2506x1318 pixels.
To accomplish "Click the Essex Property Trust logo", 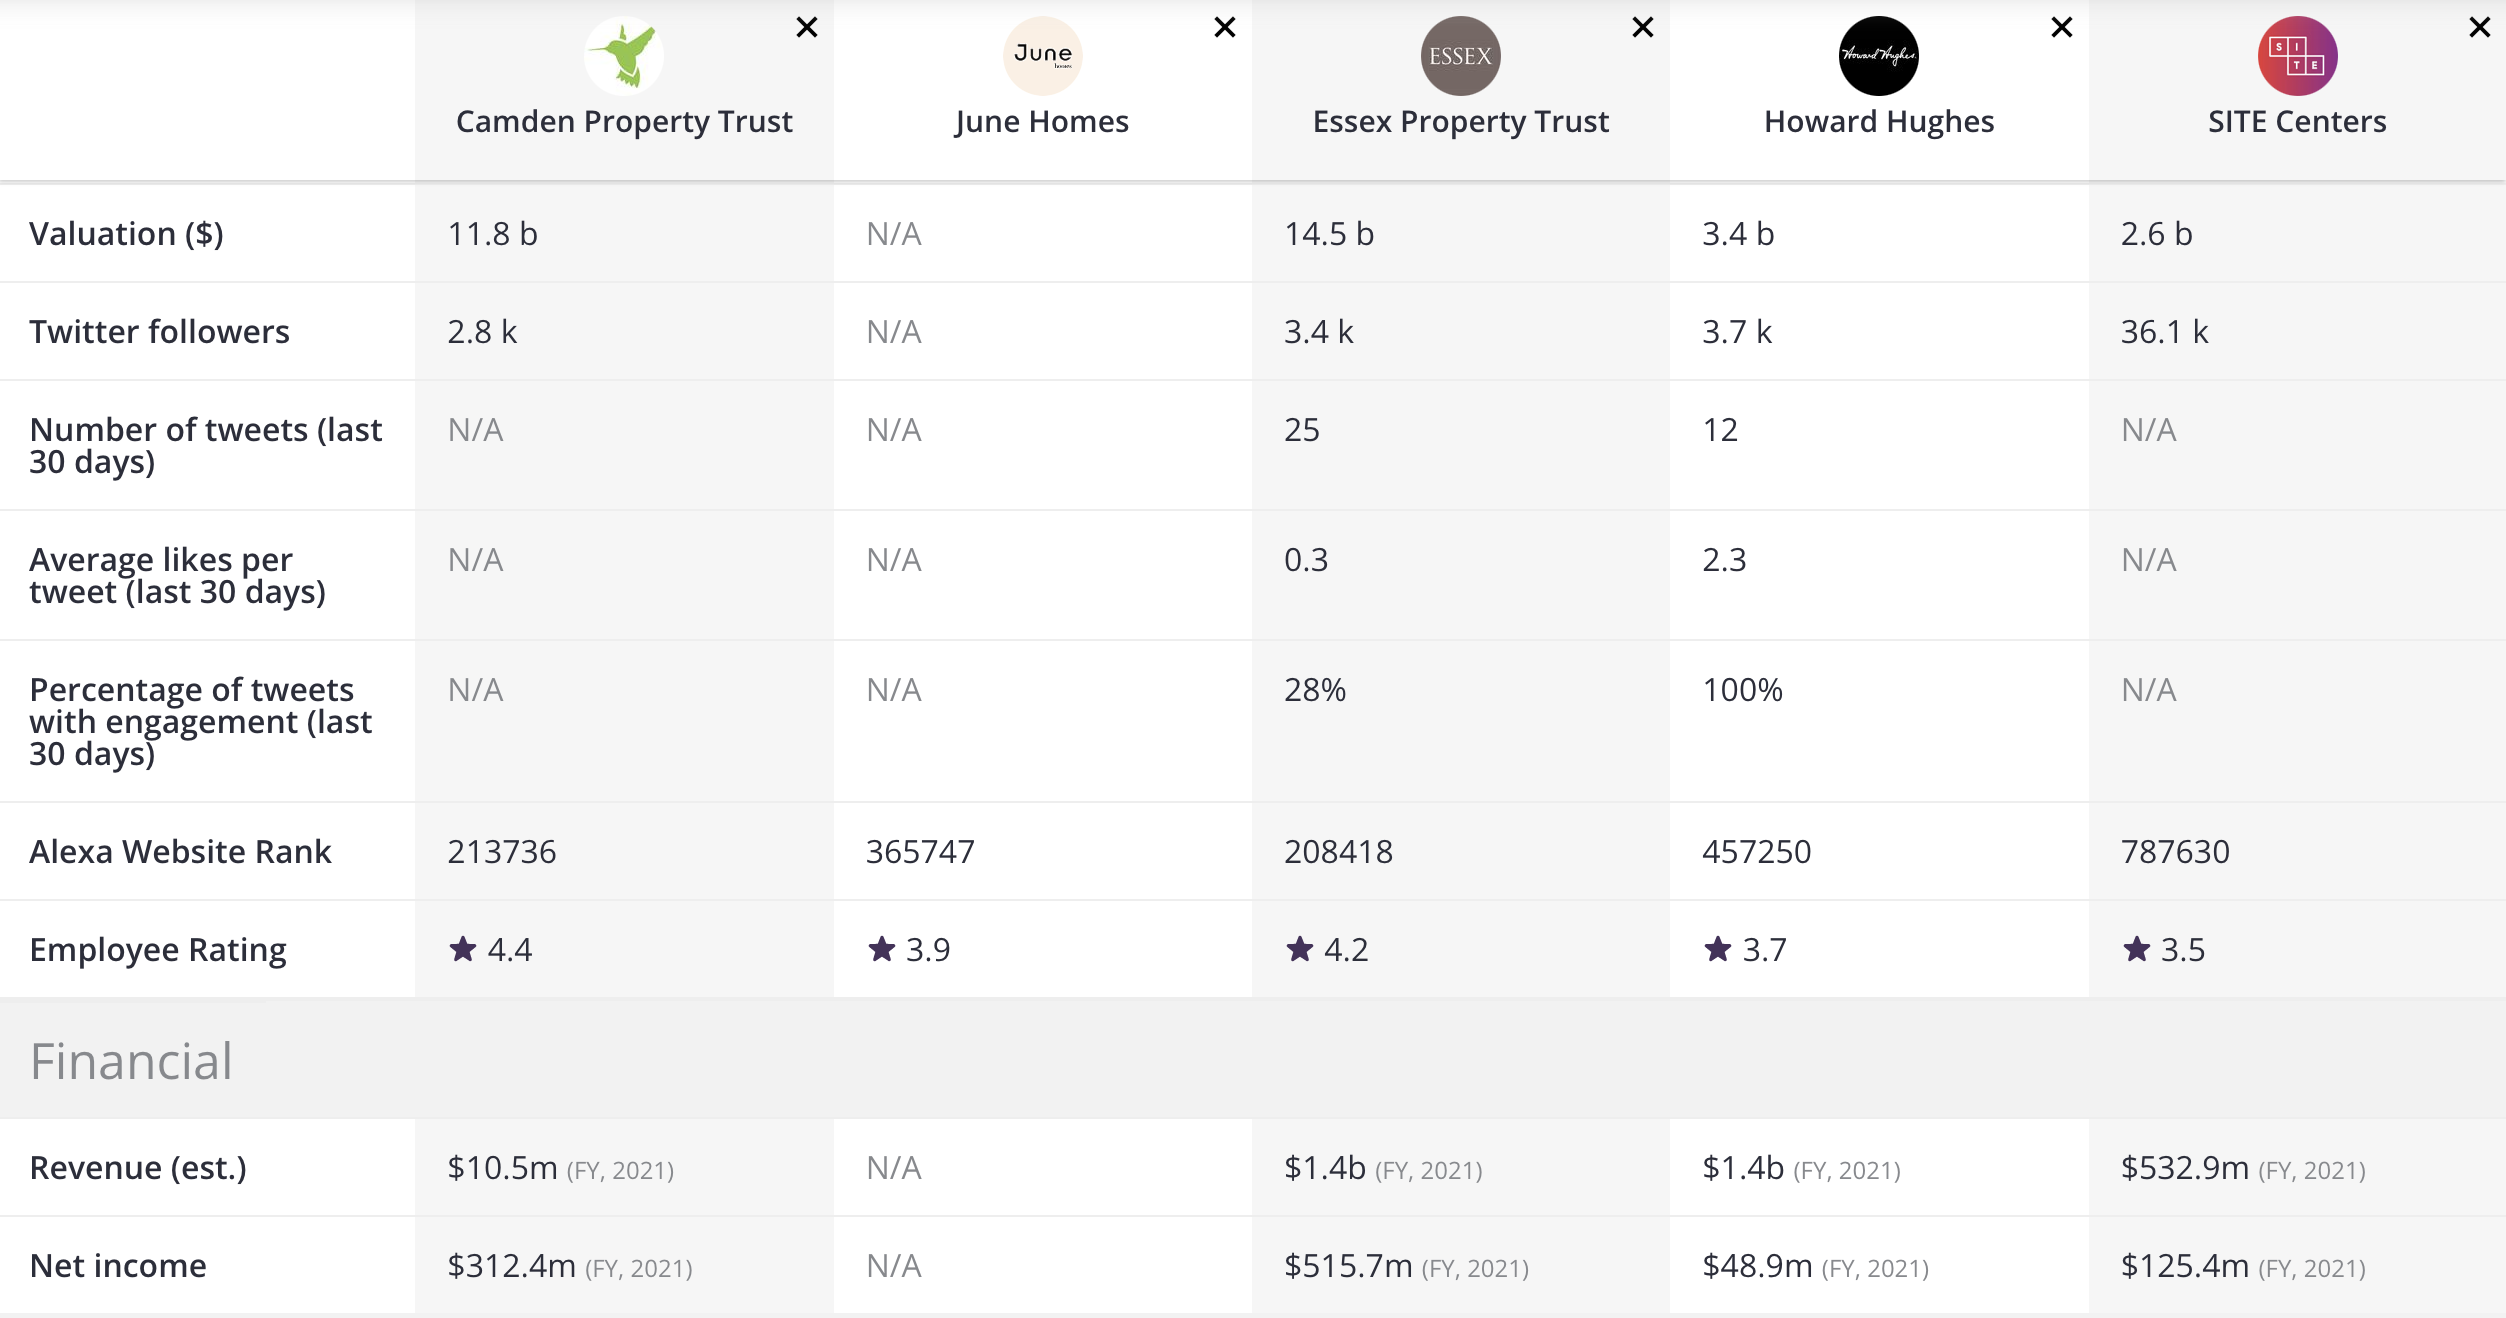I will [x=1460, y=56].
